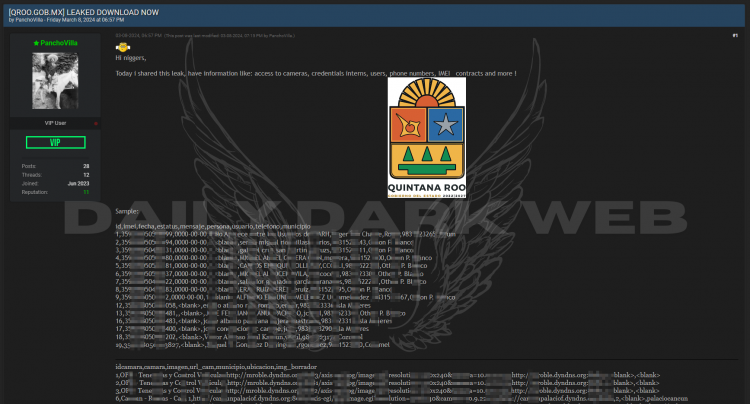Click the Threads count 12
Screen dimensions: 750x404
[86, 175]
